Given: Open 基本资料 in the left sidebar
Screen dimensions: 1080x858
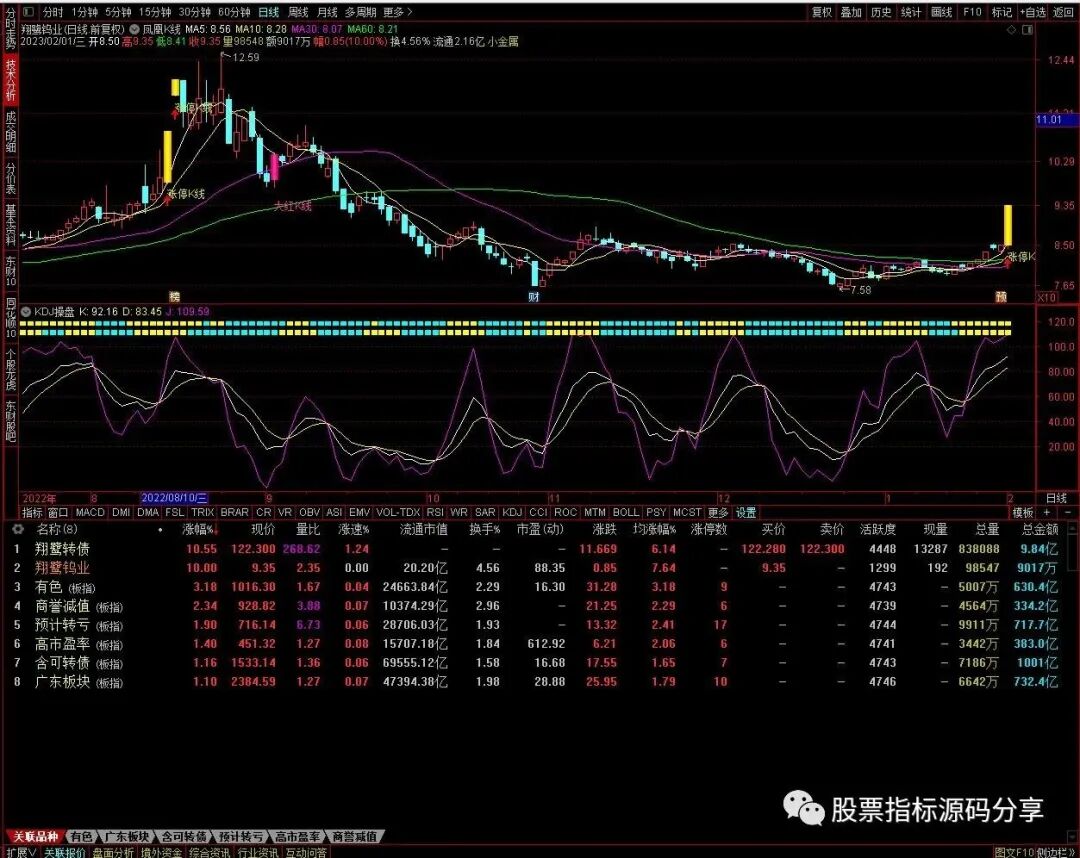Looking at the screenshot, I should coord(11,226).
